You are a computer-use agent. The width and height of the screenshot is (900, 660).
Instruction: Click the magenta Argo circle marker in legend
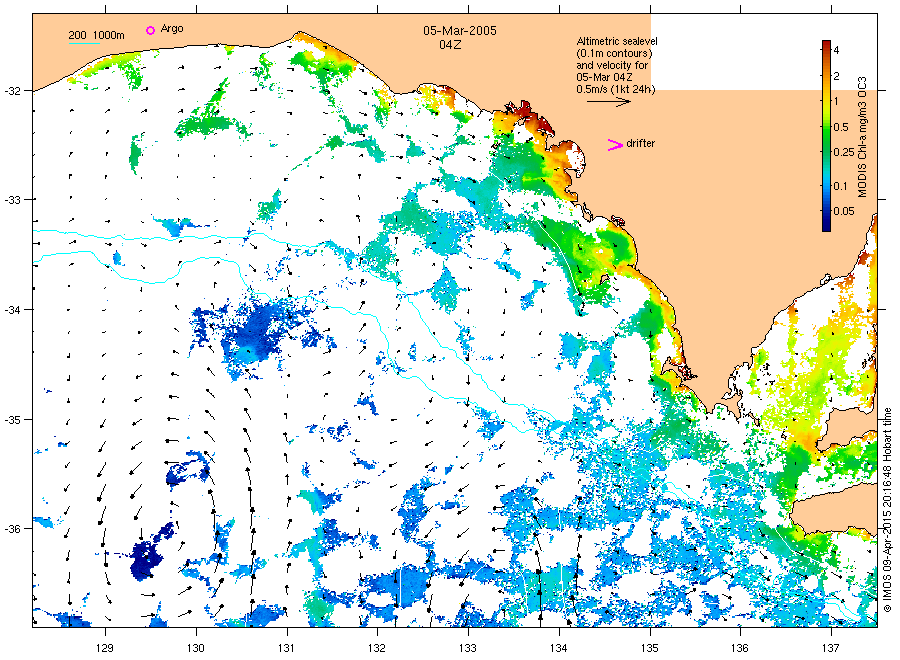point(150,30)
